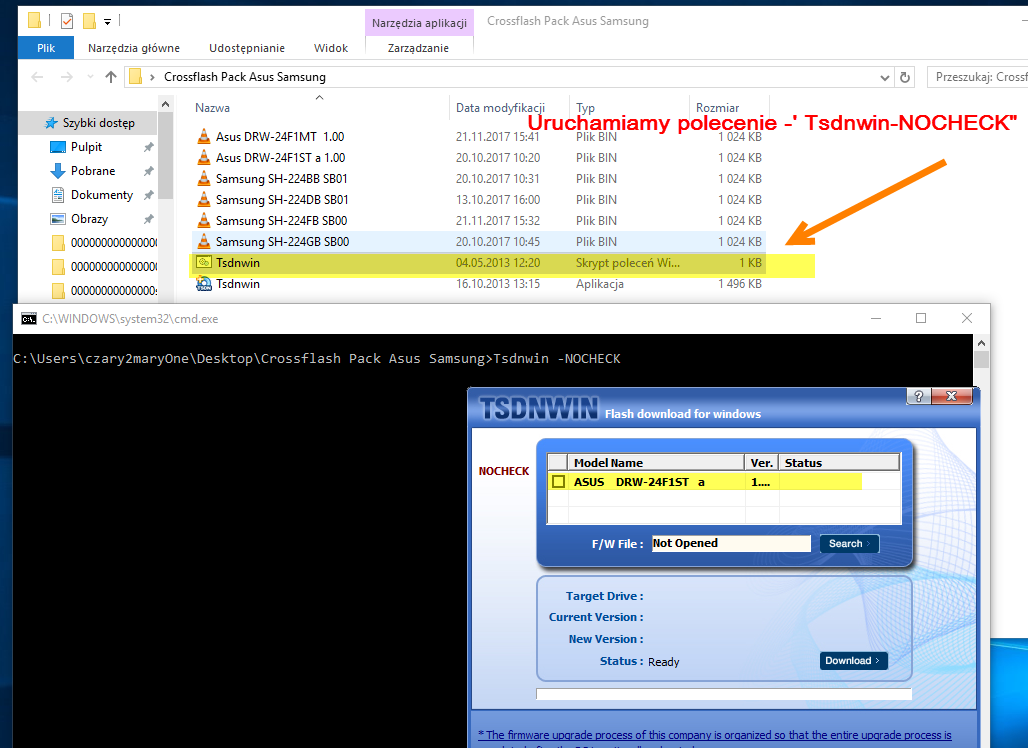Sort files by Nazwa column header
The height and width of the screenshot is (748, 1028).
[x=212, y=108]
